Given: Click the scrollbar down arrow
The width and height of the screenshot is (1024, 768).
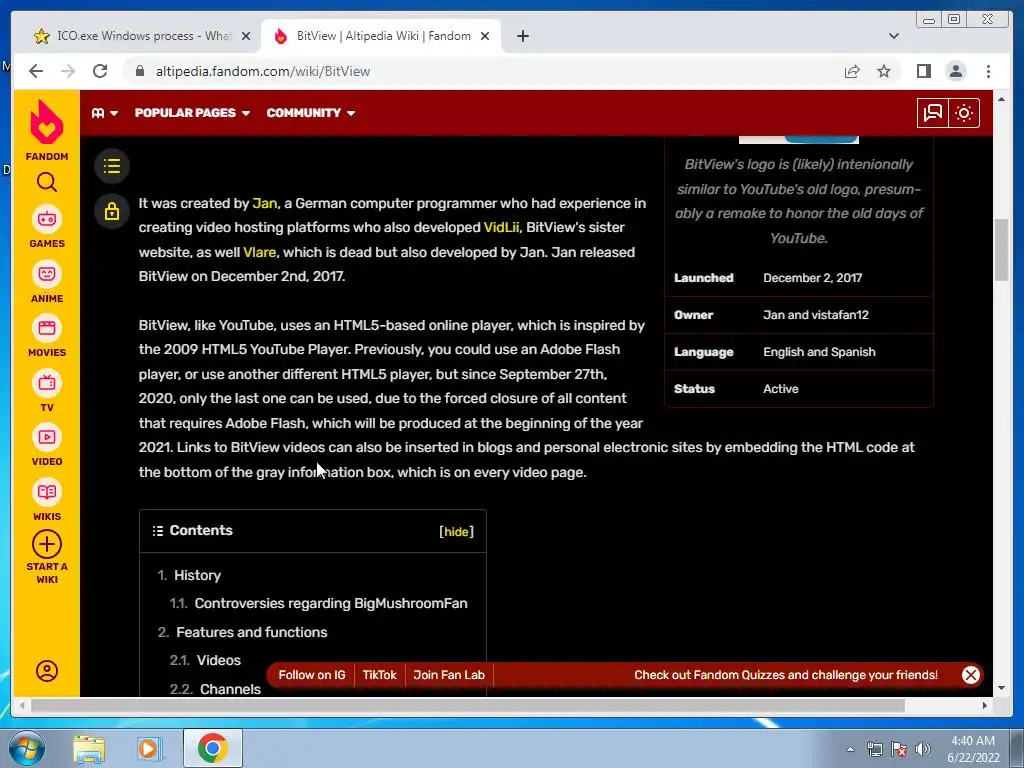Looking at the screenshot, I should (x=1001, y=687).
